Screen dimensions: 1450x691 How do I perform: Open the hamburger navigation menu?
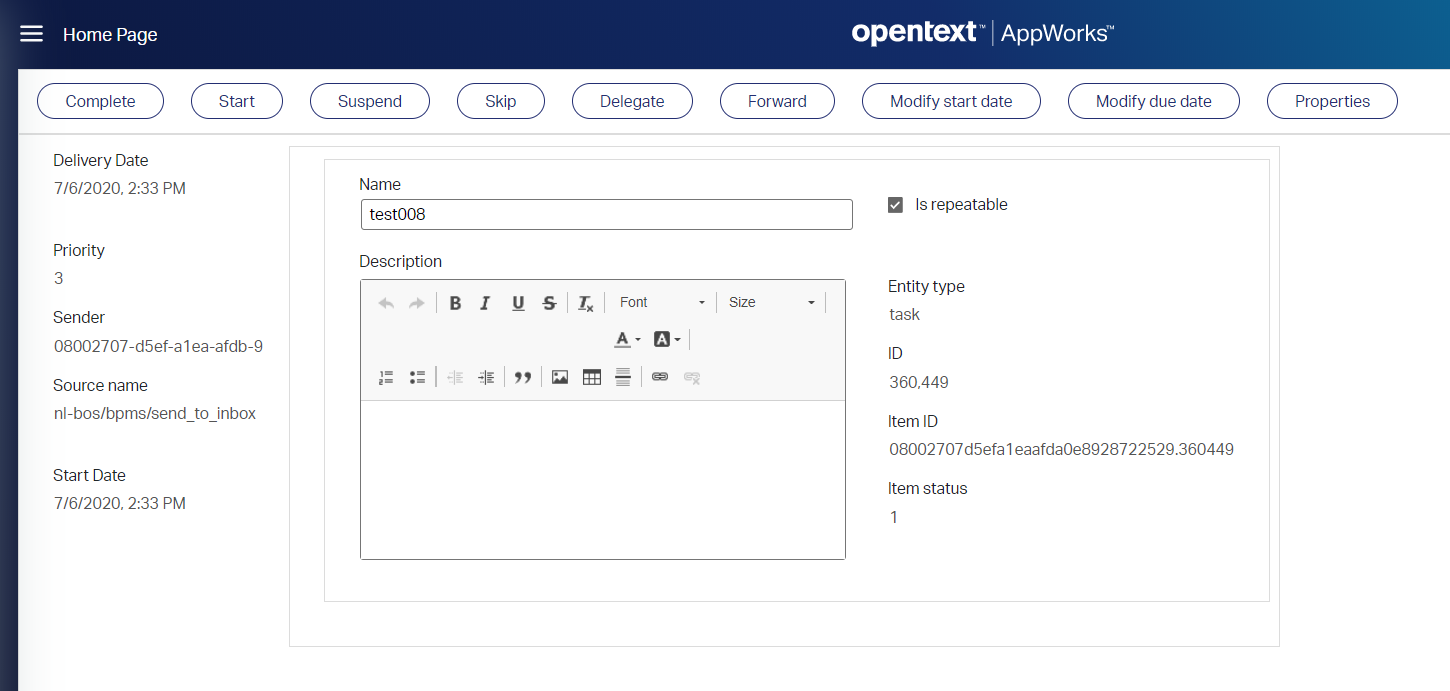tap(31, 33)
